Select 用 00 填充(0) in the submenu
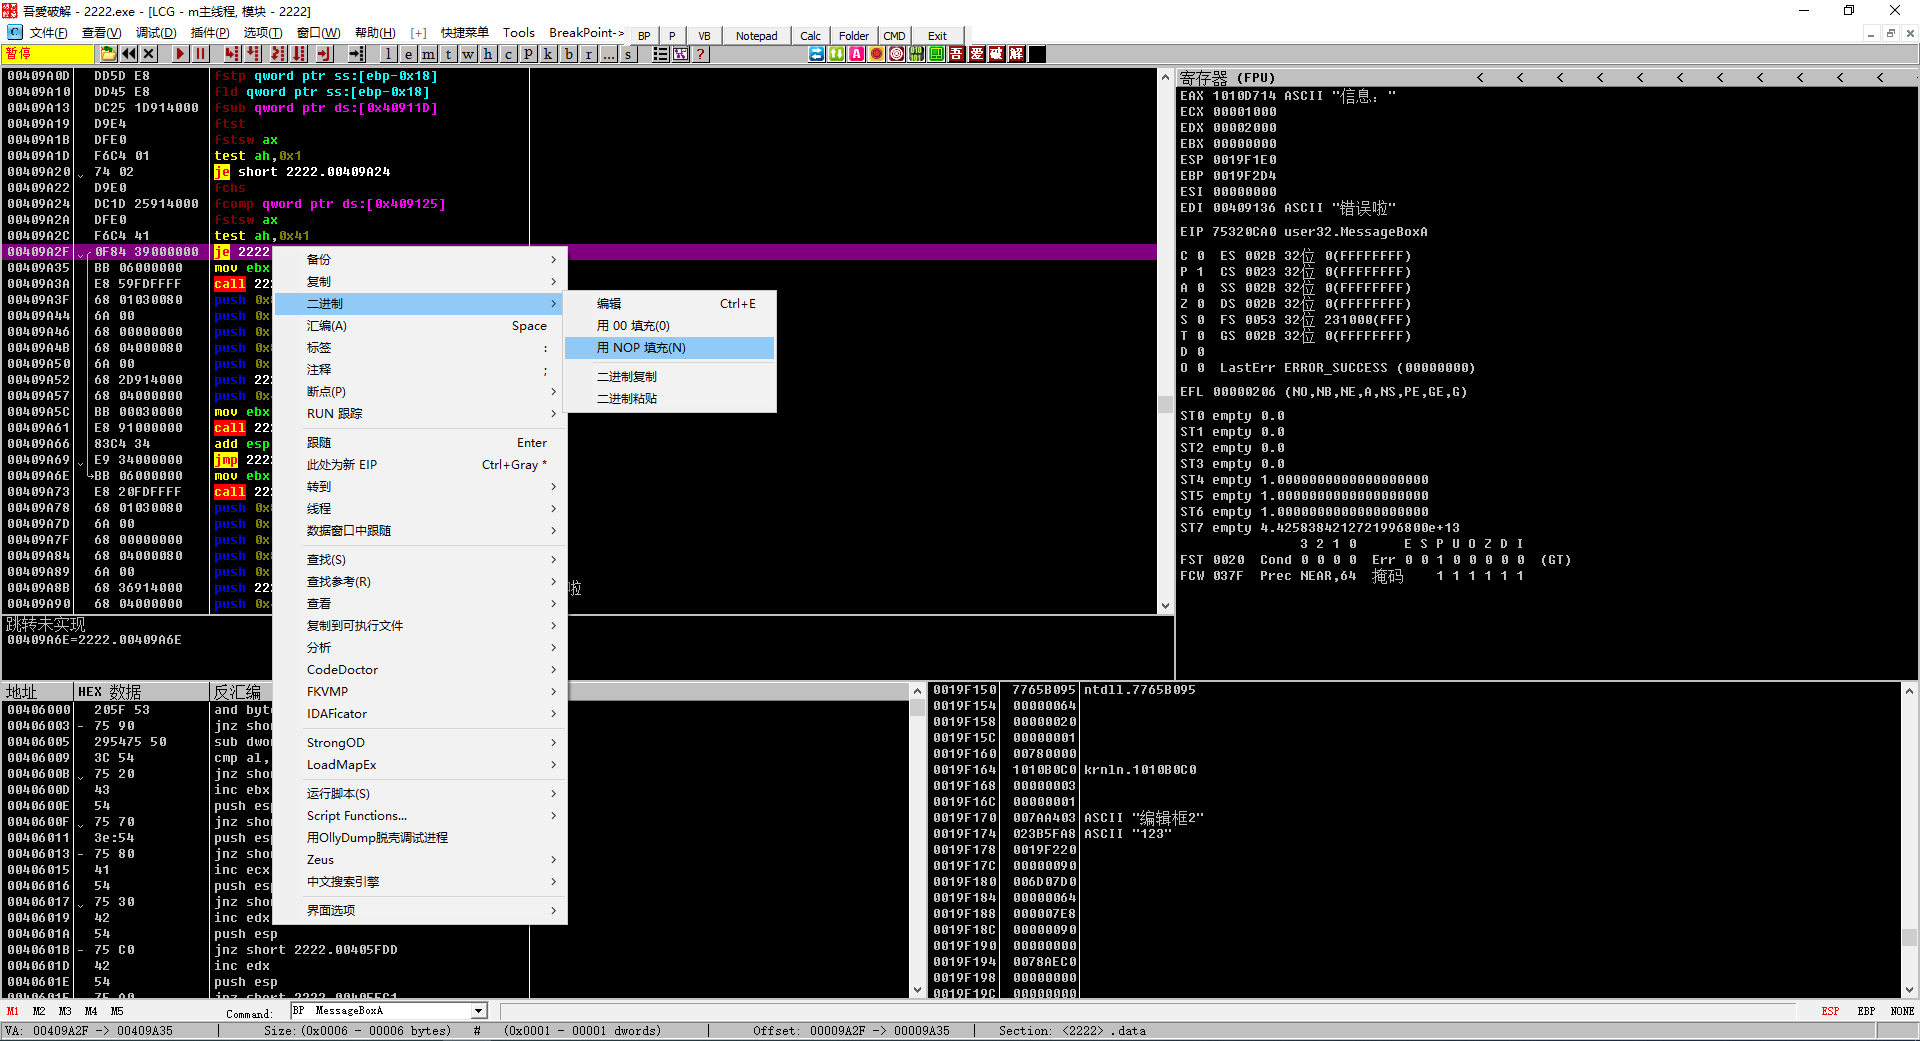 click(x=669, y=326)
